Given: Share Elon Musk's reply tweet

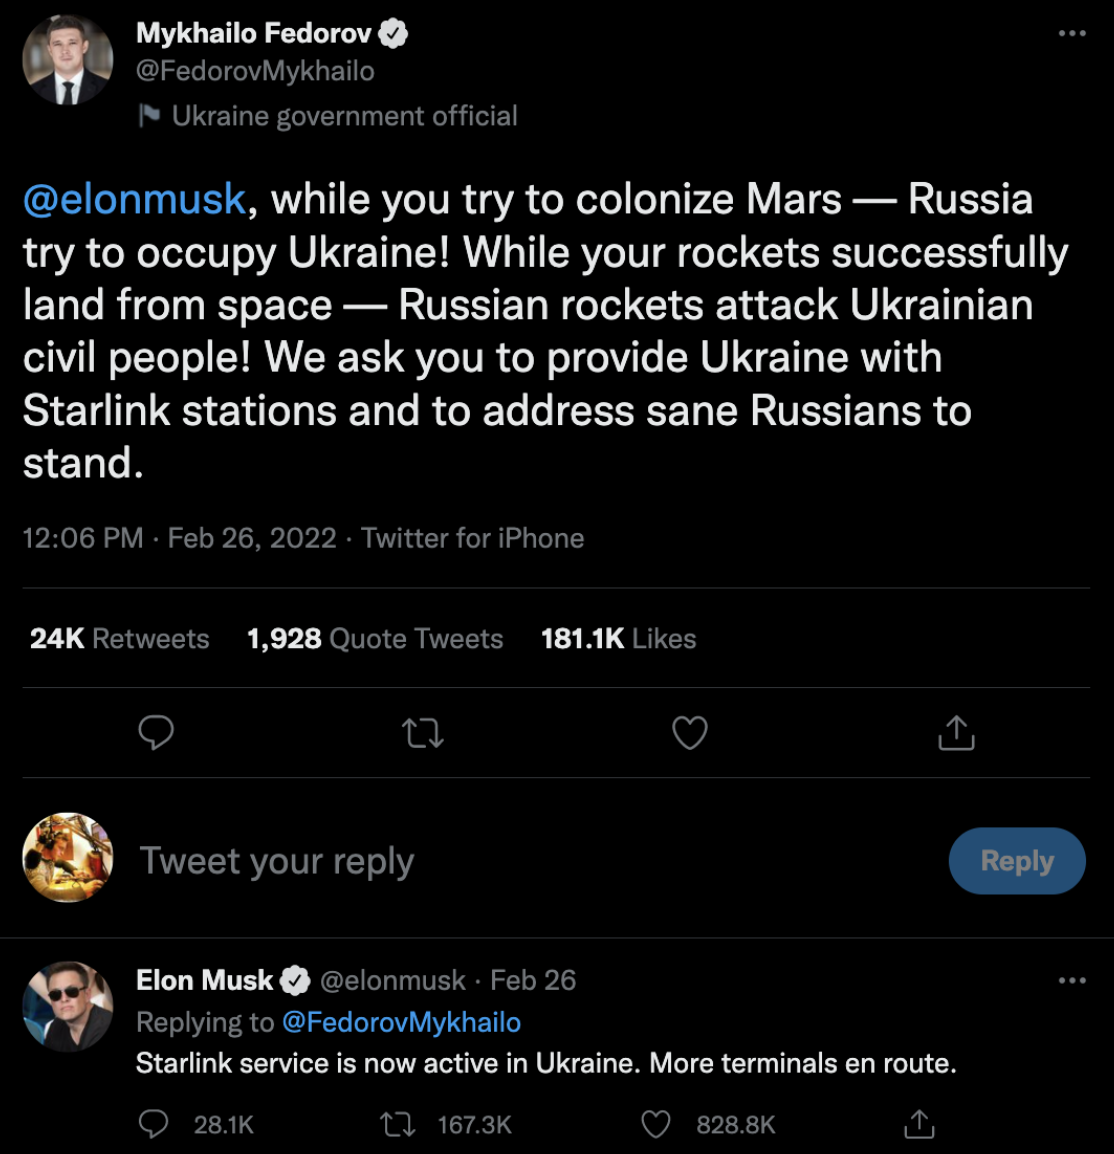Looking at the screenshot, I should [x=919, y=1124].
